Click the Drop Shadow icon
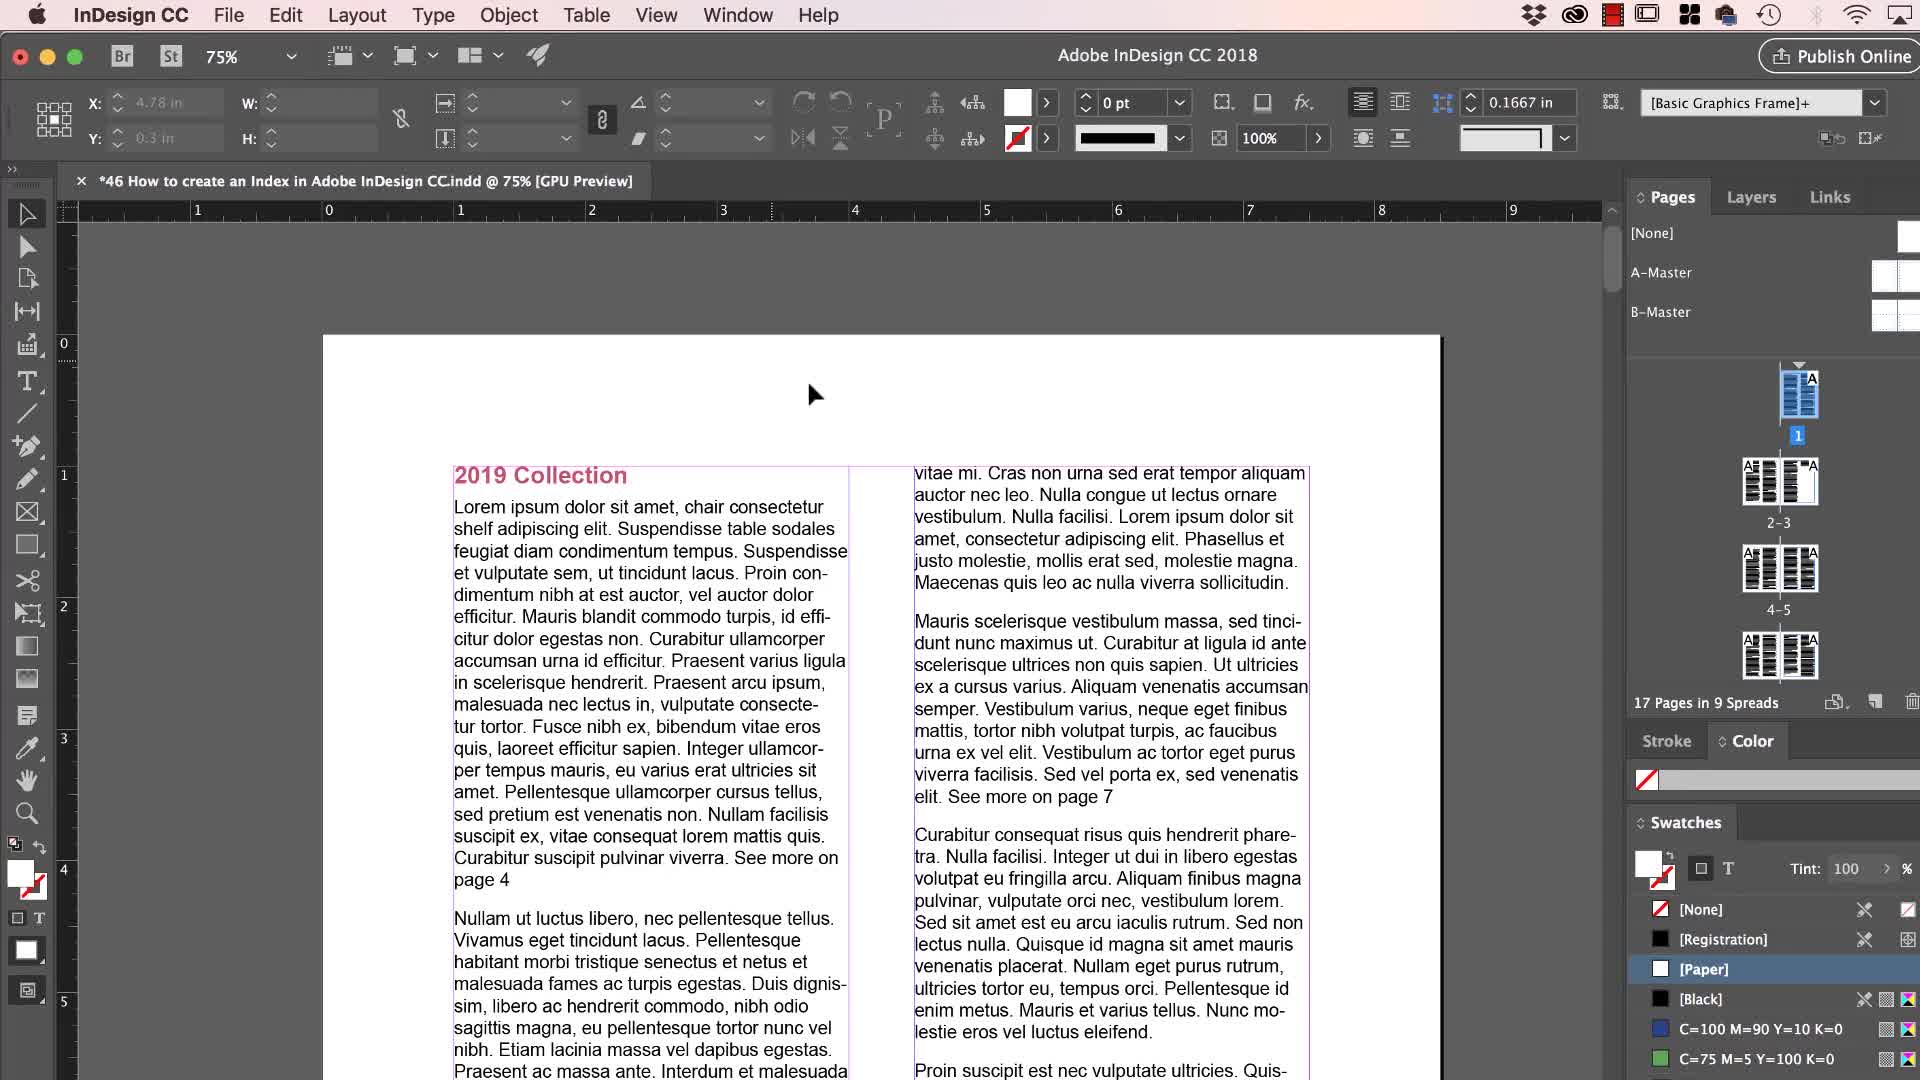The width and height of the screenshot is (1920, 1080). (1263, 102)
